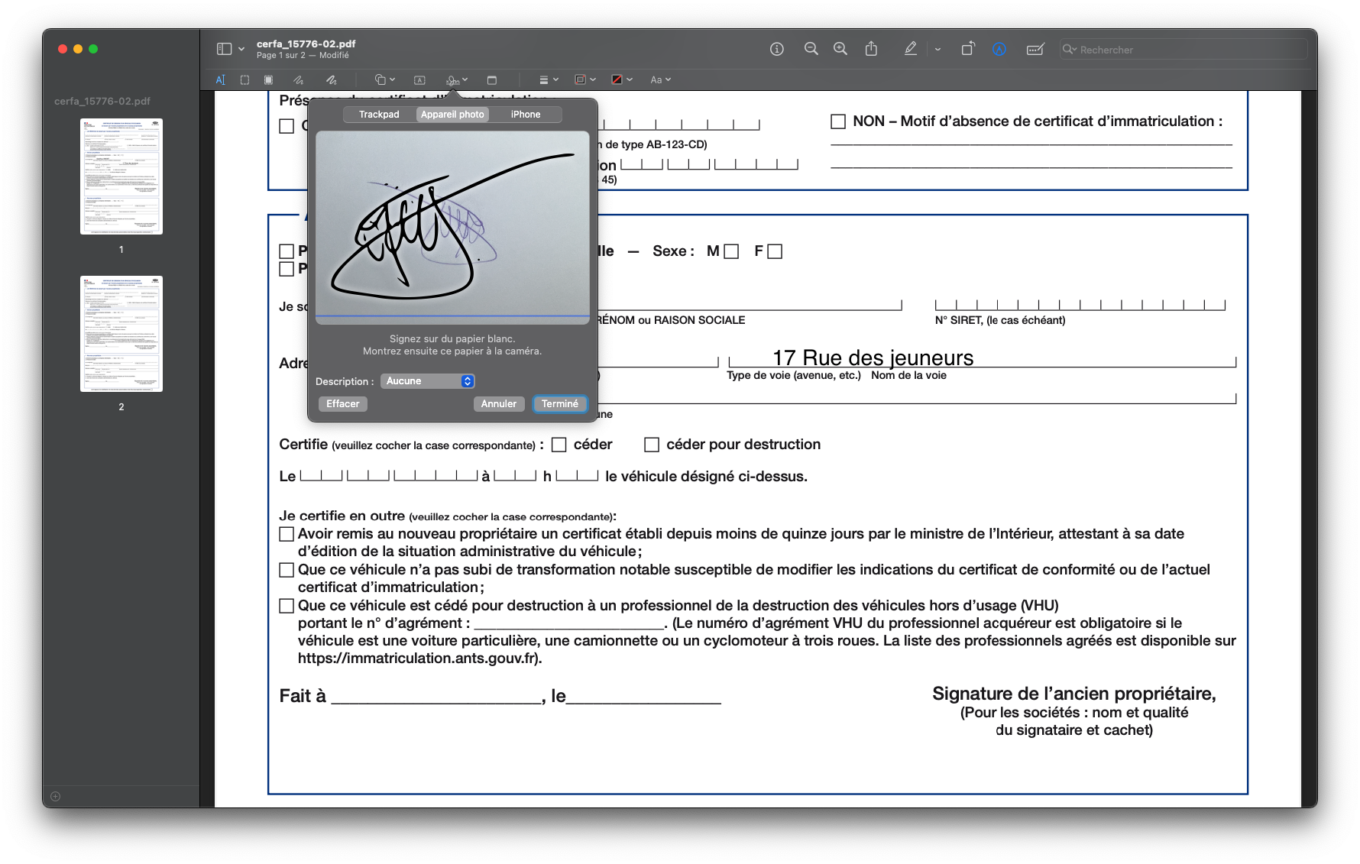This screenshot has width=1360, height=864.
Task: Click the Annuler button
Action: [499, 404]
